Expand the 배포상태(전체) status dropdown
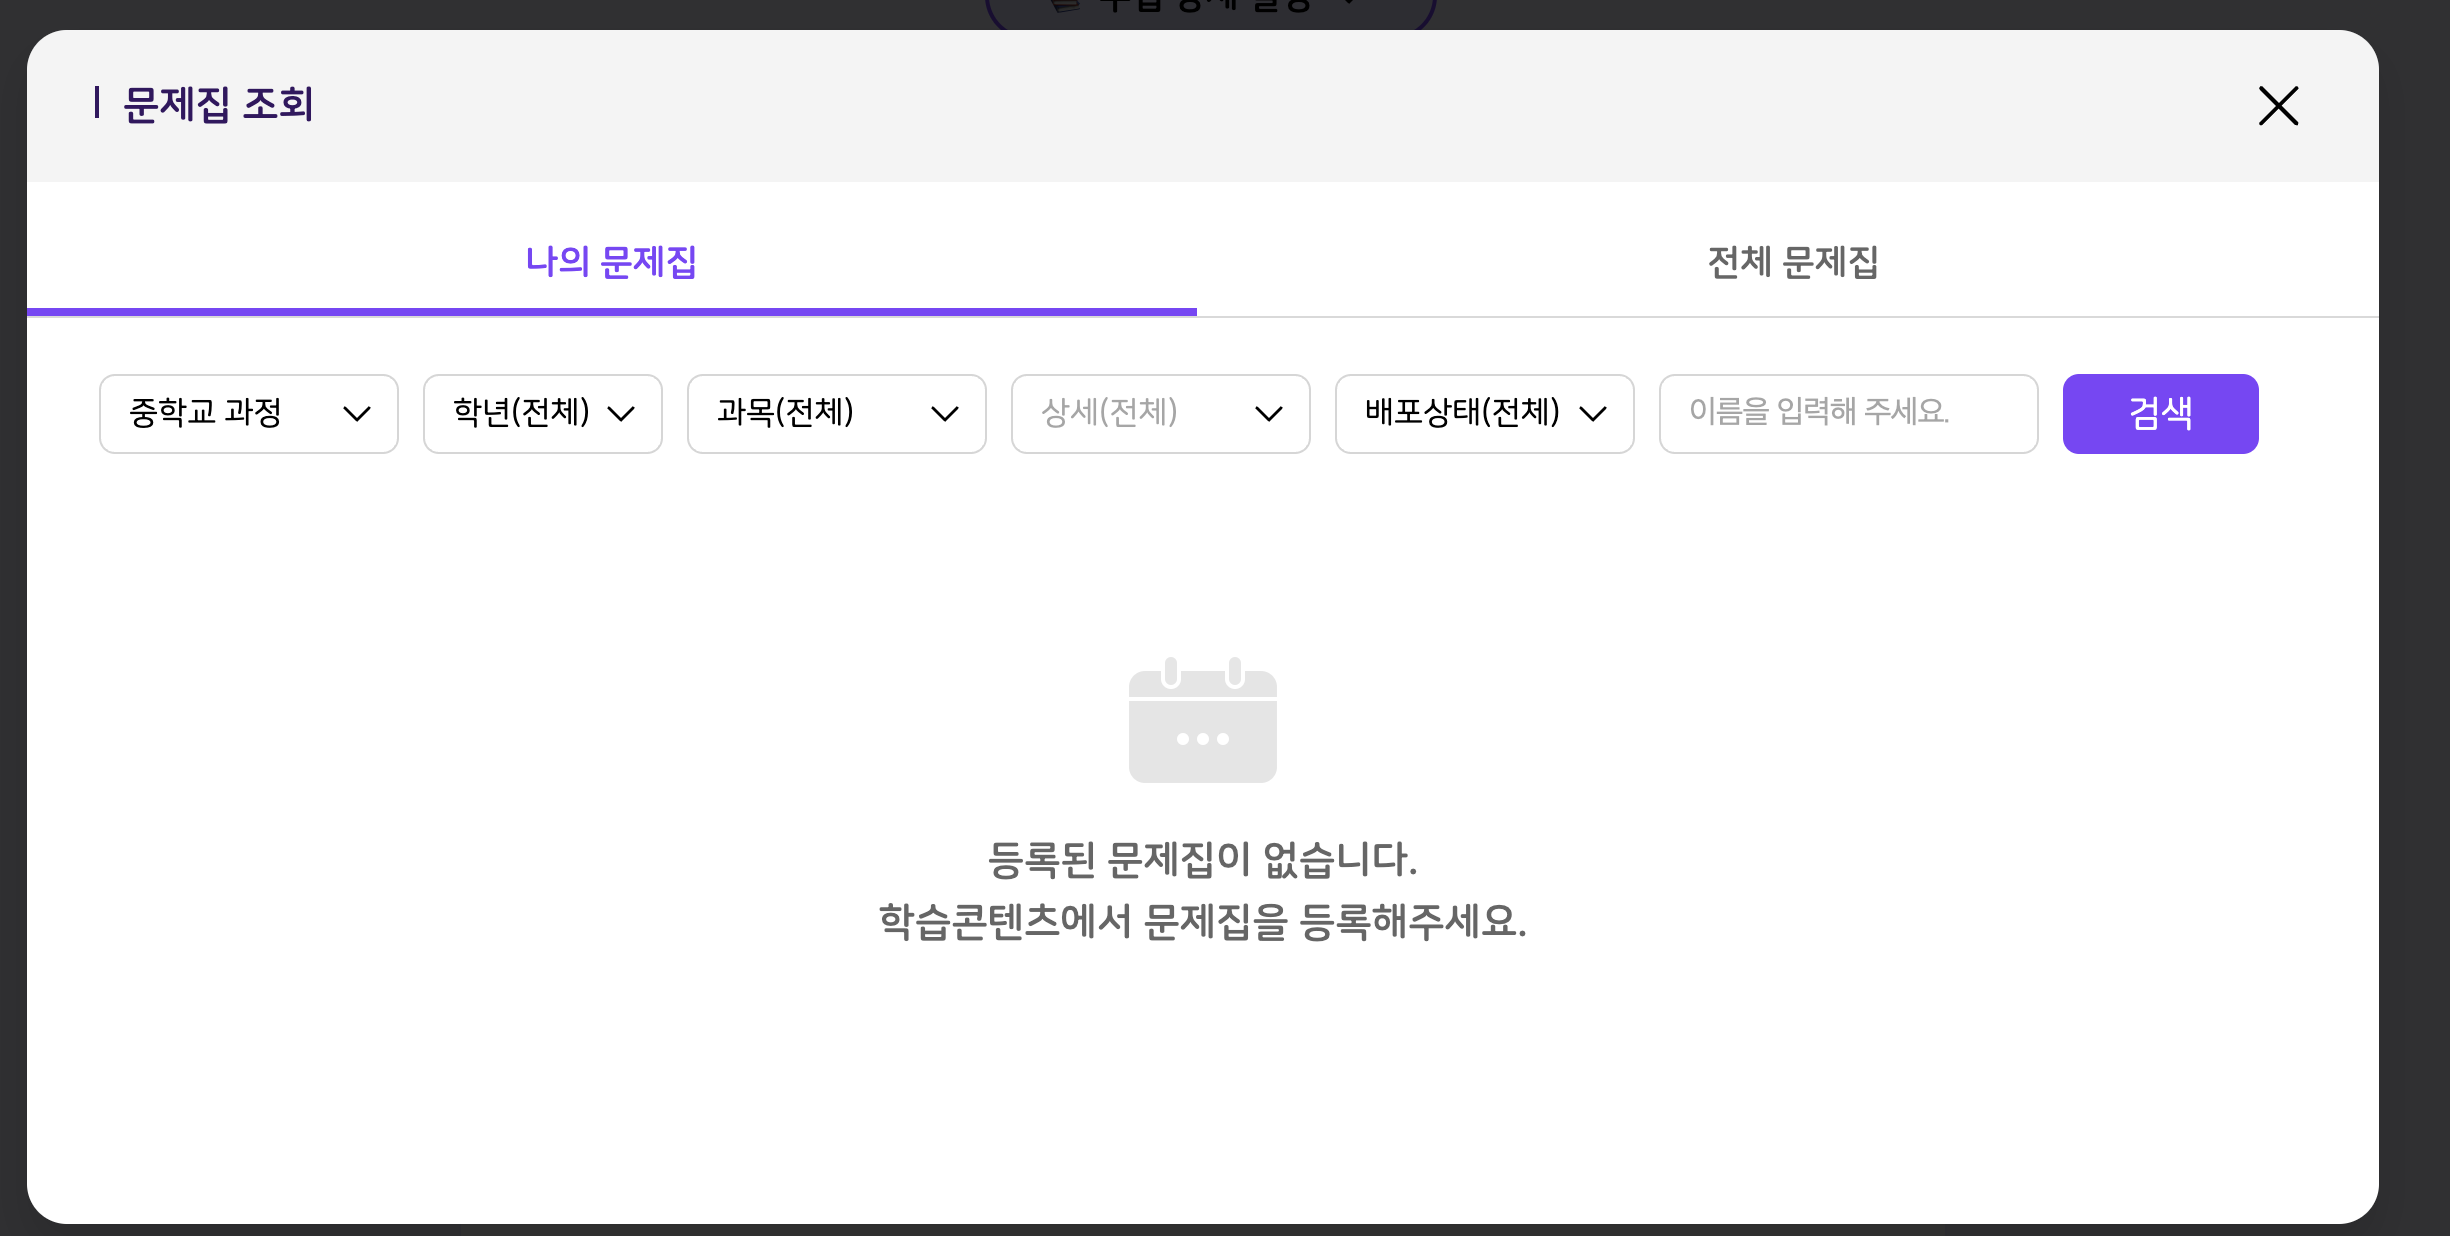Viewport: 2450px width, 1236px height. click(1484, 413)
